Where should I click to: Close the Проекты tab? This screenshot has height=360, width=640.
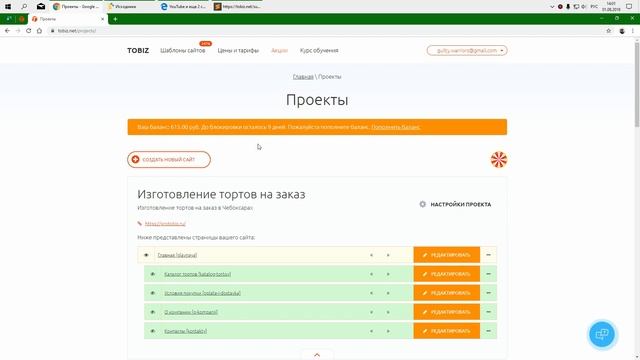102,19
